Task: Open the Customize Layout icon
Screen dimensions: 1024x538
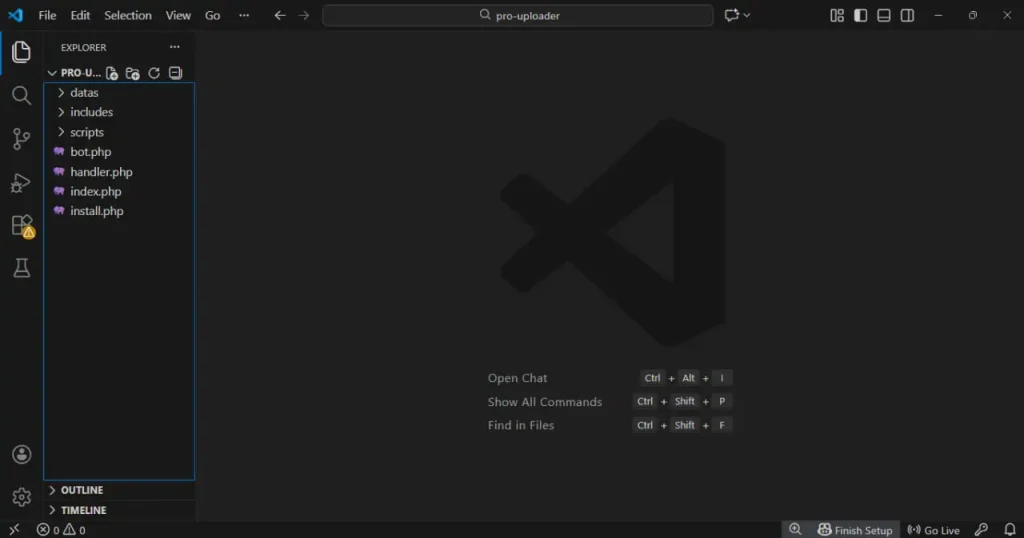Action: 837,15
